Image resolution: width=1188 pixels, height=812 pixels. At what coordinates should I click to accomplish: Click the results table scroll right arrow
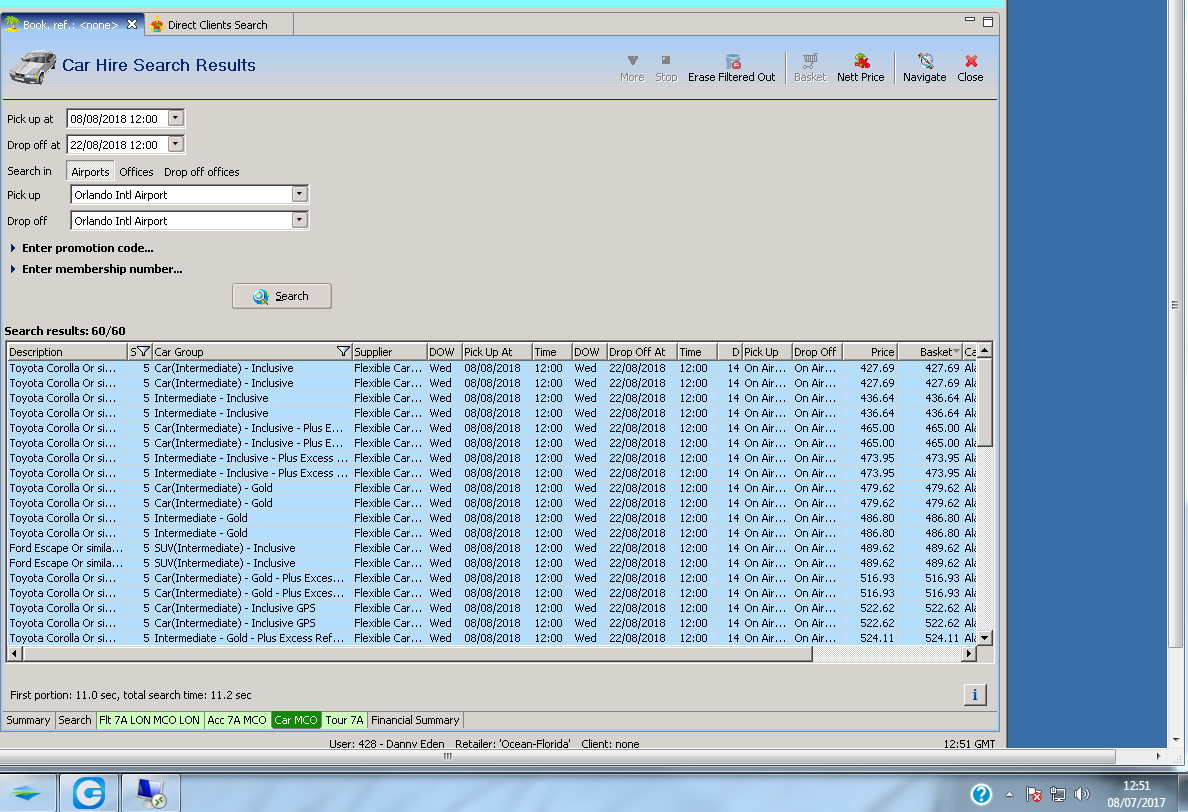969,654
